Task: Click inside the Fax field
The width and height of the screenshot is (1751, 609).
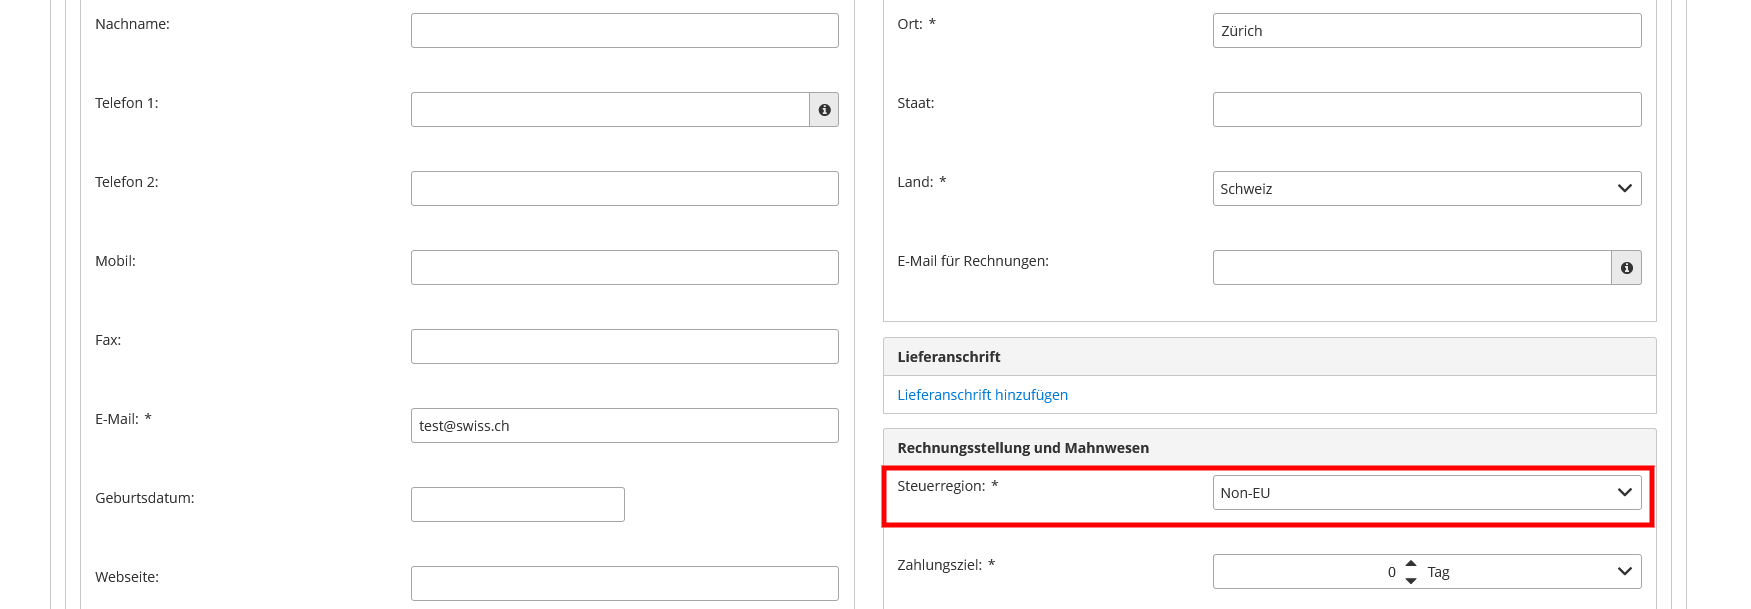Action: pos(624,347)
